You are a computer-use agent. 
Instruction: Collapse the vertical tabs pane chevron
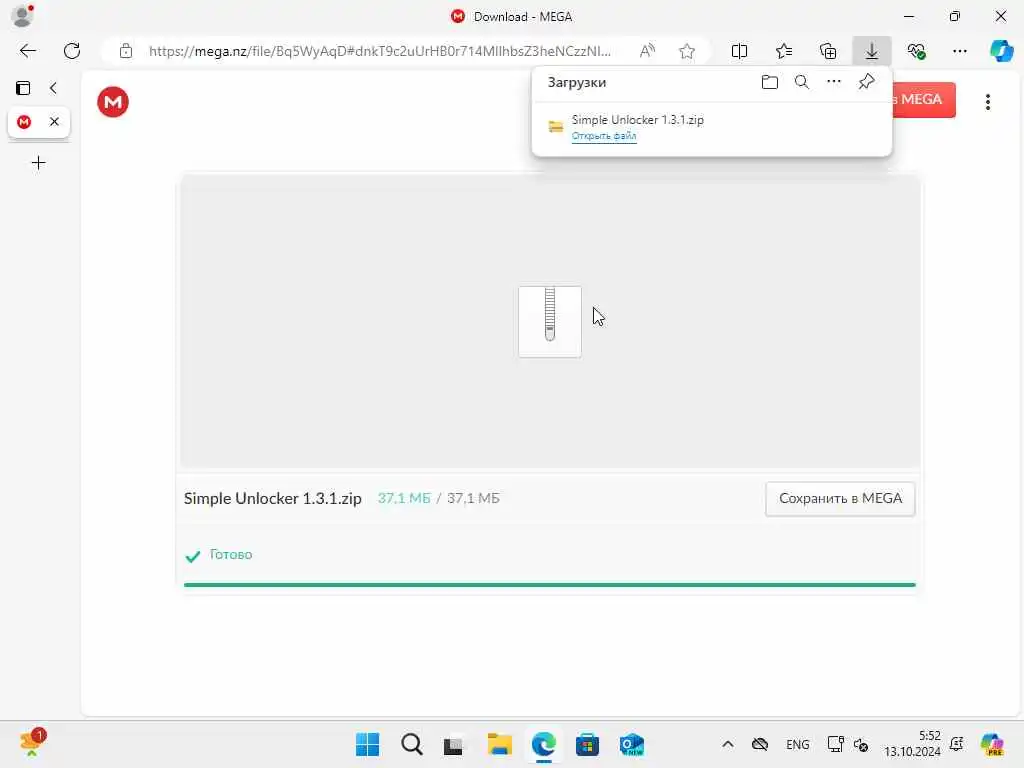[54, 88]
